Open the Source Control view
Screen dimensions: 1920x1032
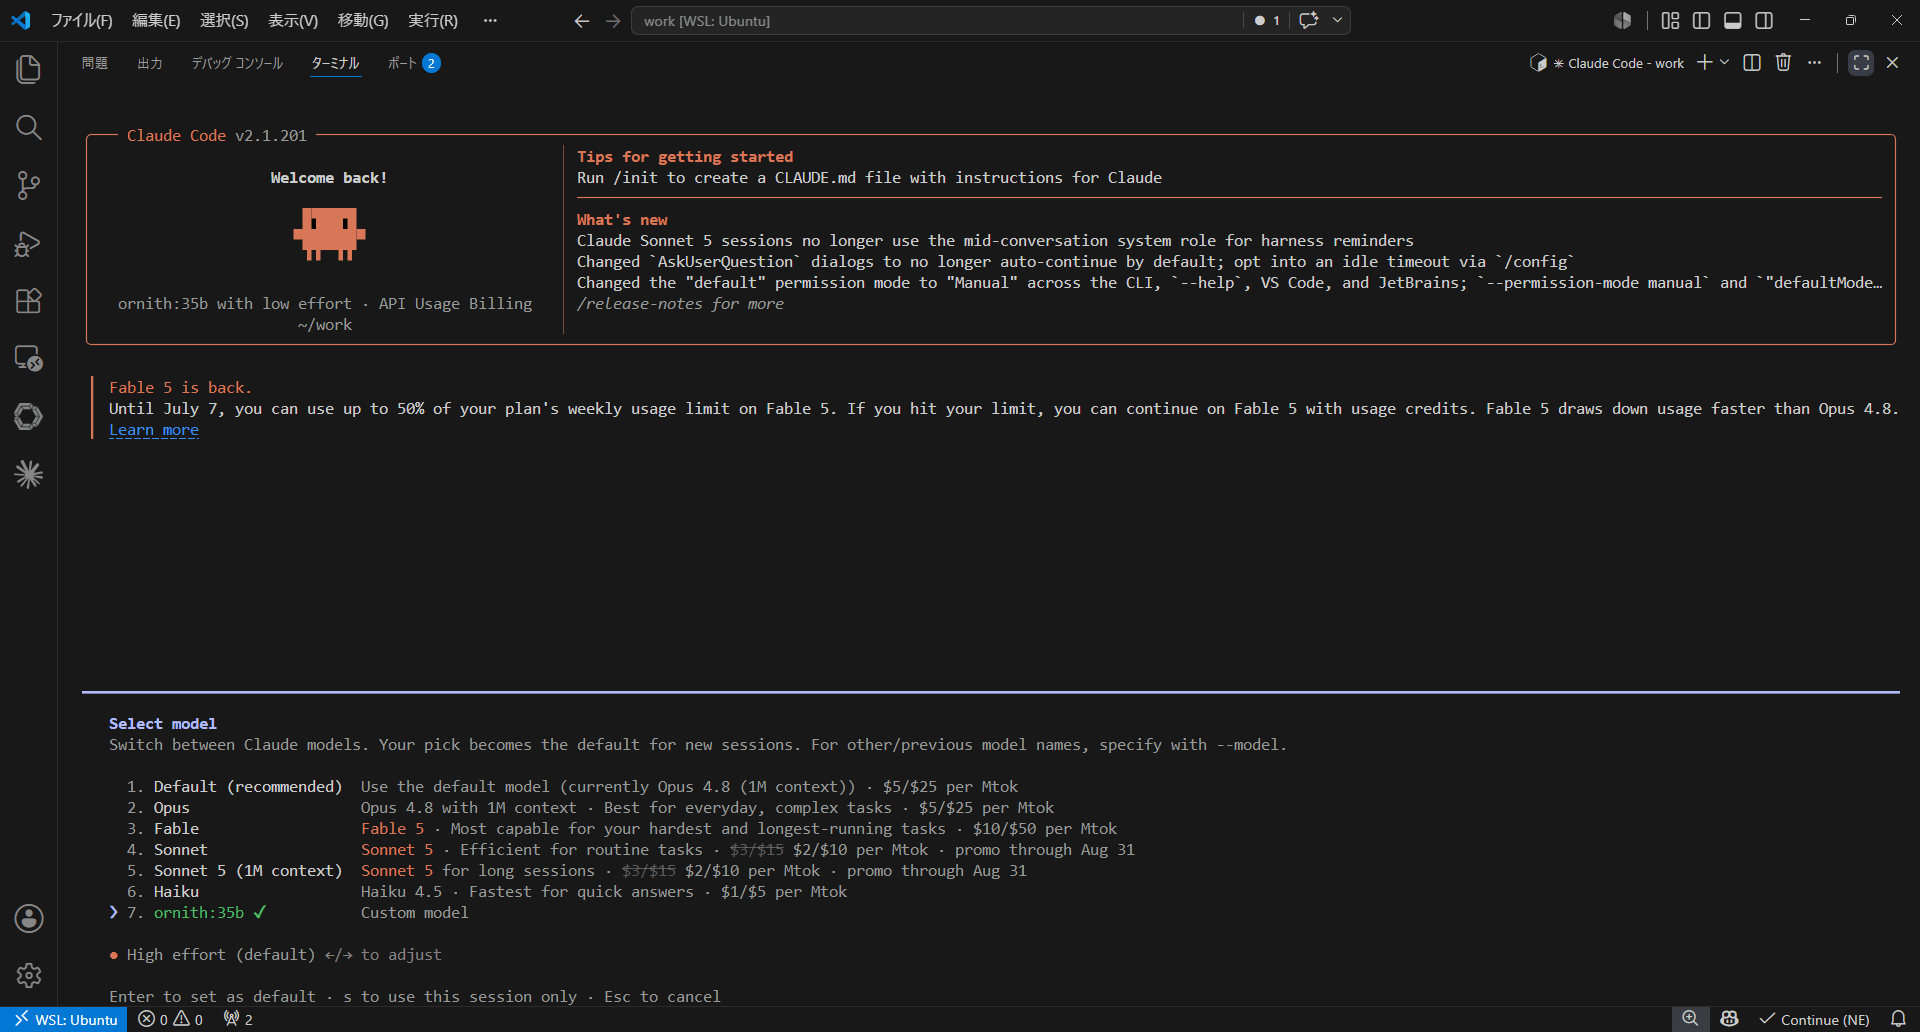(29, 185)
